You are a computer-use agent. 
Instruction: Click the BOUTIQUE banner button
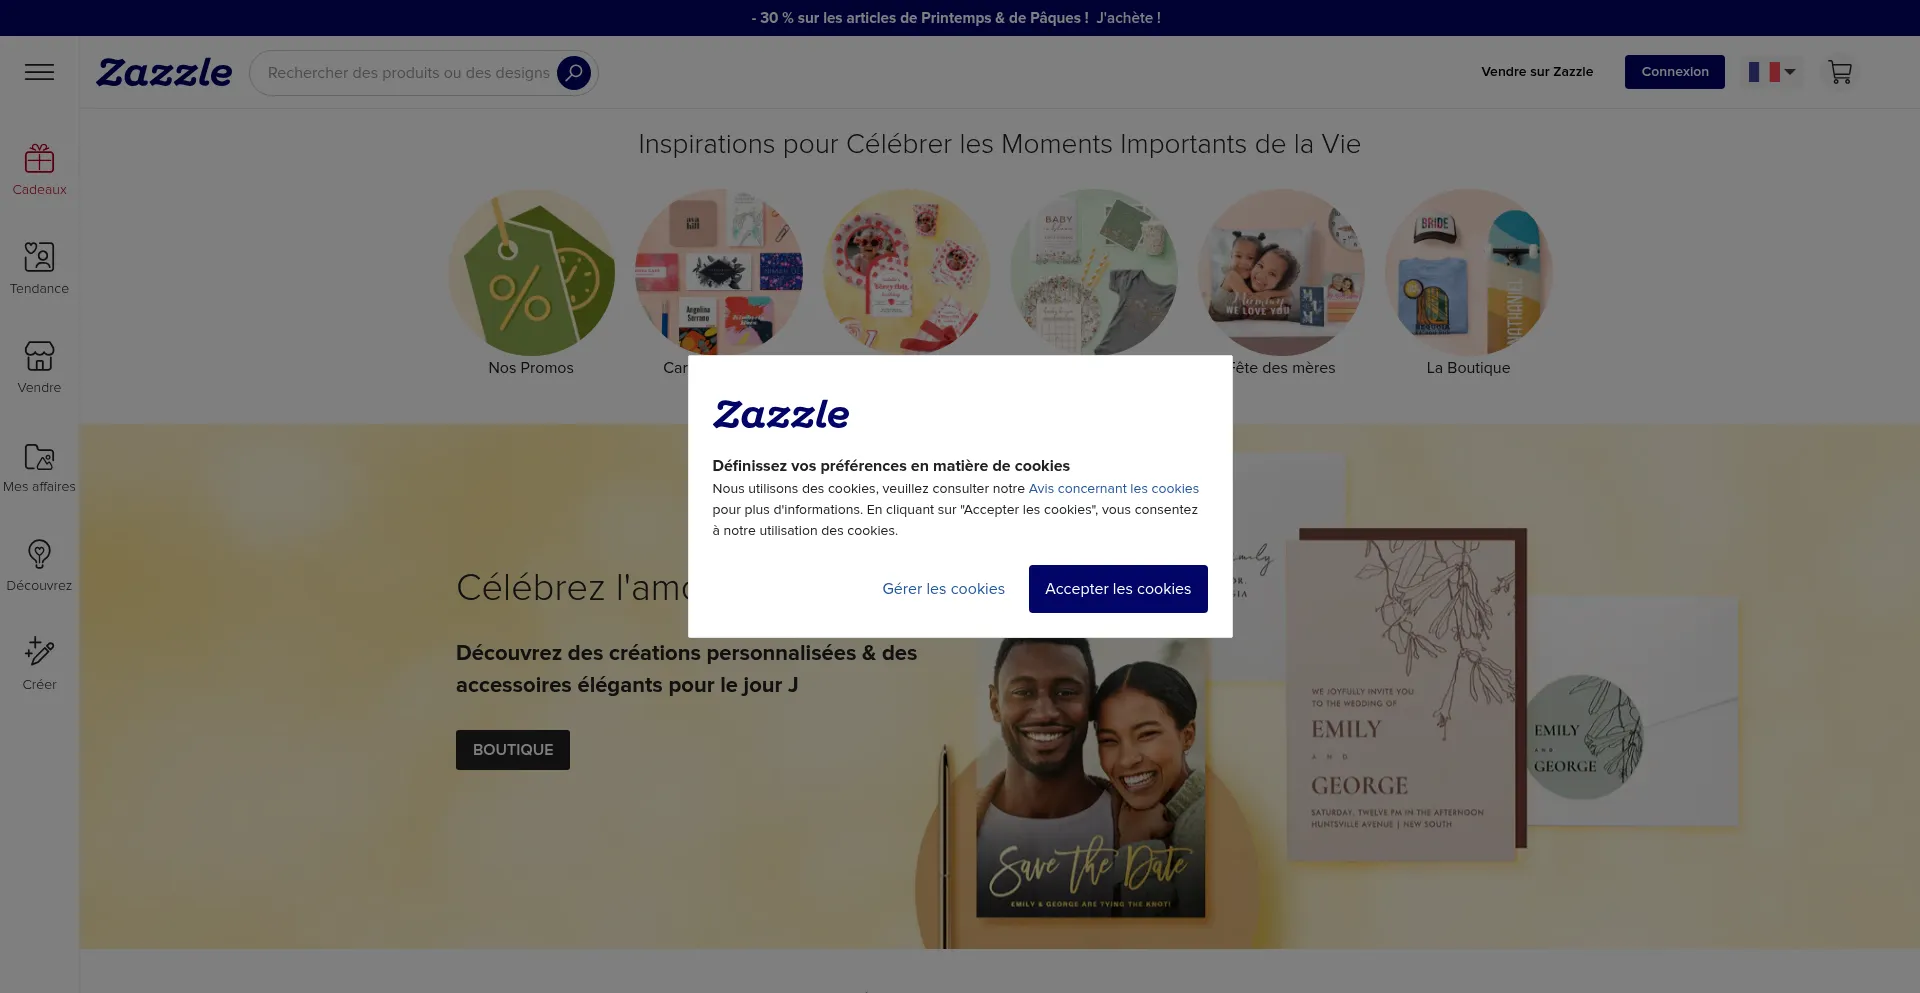click(x=513, y=750)
